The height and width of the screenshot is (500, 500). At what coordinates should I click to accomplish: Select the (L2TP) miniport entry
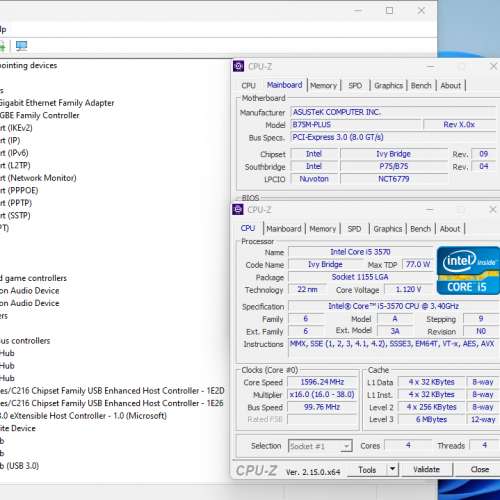(x=15, y=166)
